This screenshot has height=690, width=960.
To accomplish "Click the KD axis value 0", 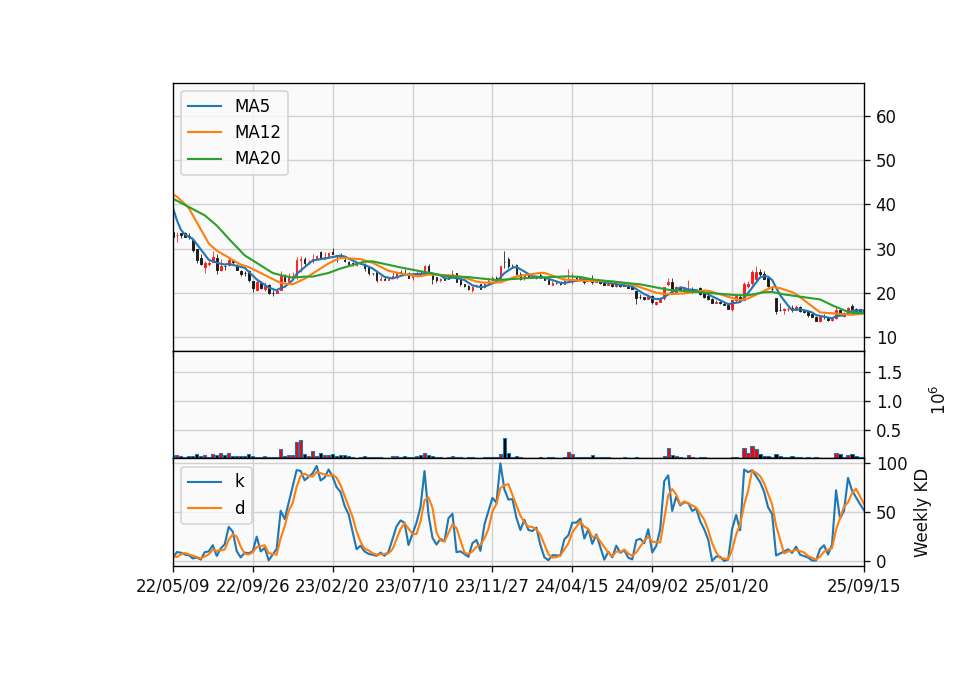I will pyautogui.click(x=881, y=561).
